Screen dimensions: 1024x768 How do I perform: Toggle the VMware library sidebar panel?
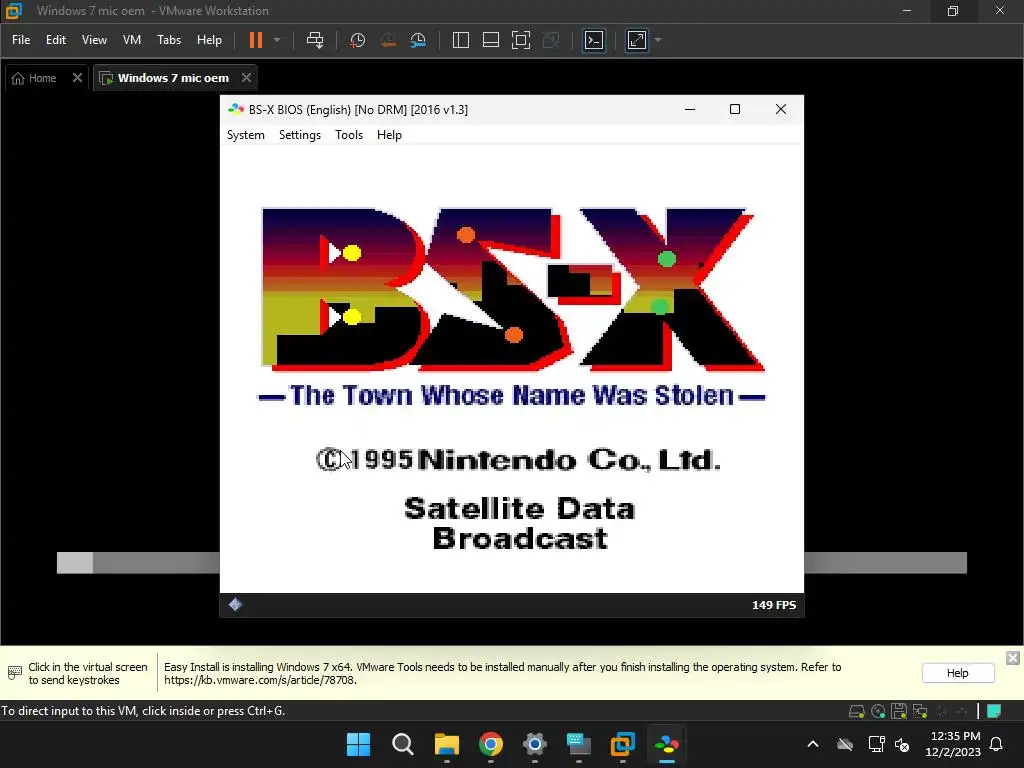pyautogui.click(x=460, y=40)
